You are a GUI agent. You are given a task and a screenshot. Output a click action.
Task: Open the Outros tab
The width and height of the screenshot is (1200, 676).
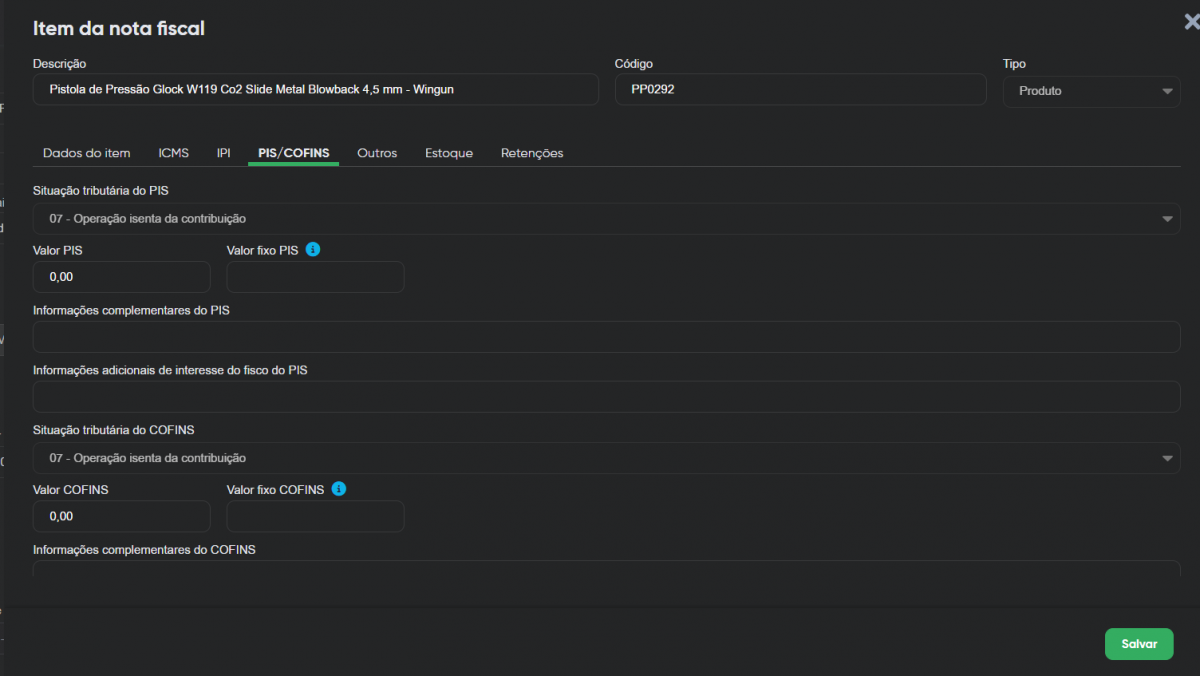click(377, 153)
